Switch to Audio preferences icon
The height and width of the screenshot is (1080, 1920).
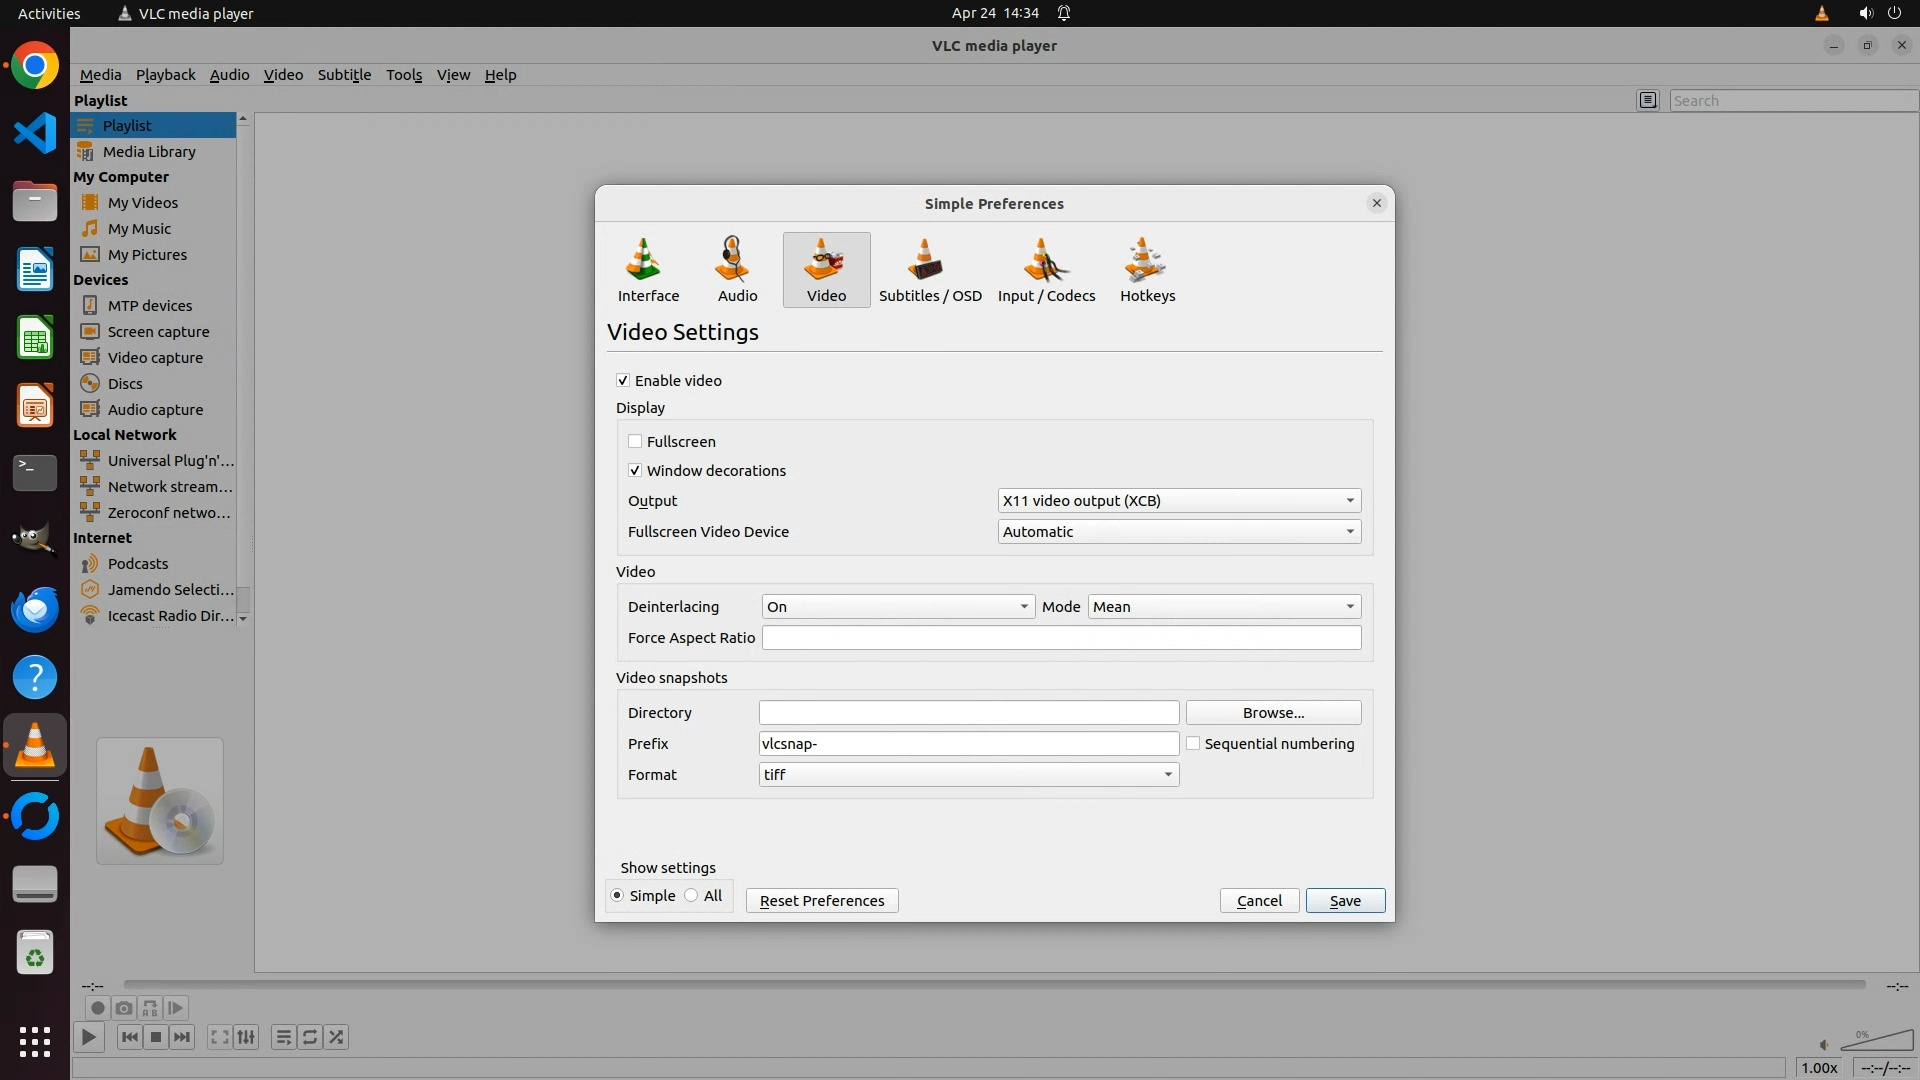[x=737, y=270]
